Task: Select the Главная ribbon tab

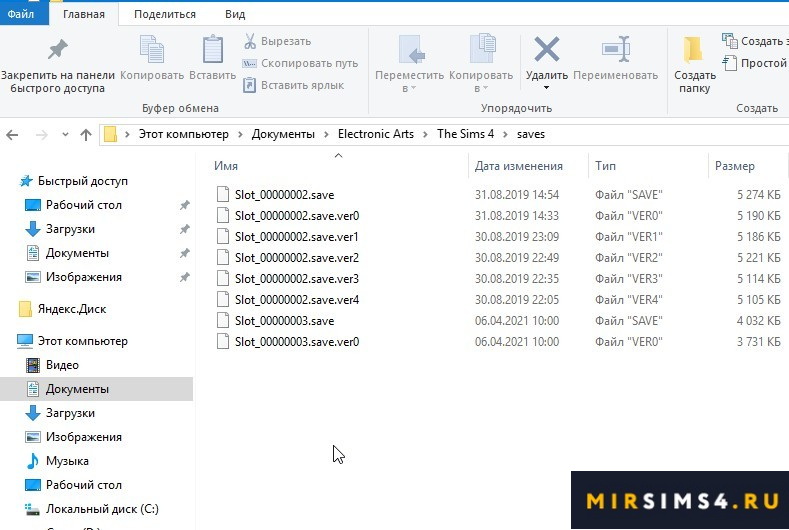Action: tap(84, 14)
